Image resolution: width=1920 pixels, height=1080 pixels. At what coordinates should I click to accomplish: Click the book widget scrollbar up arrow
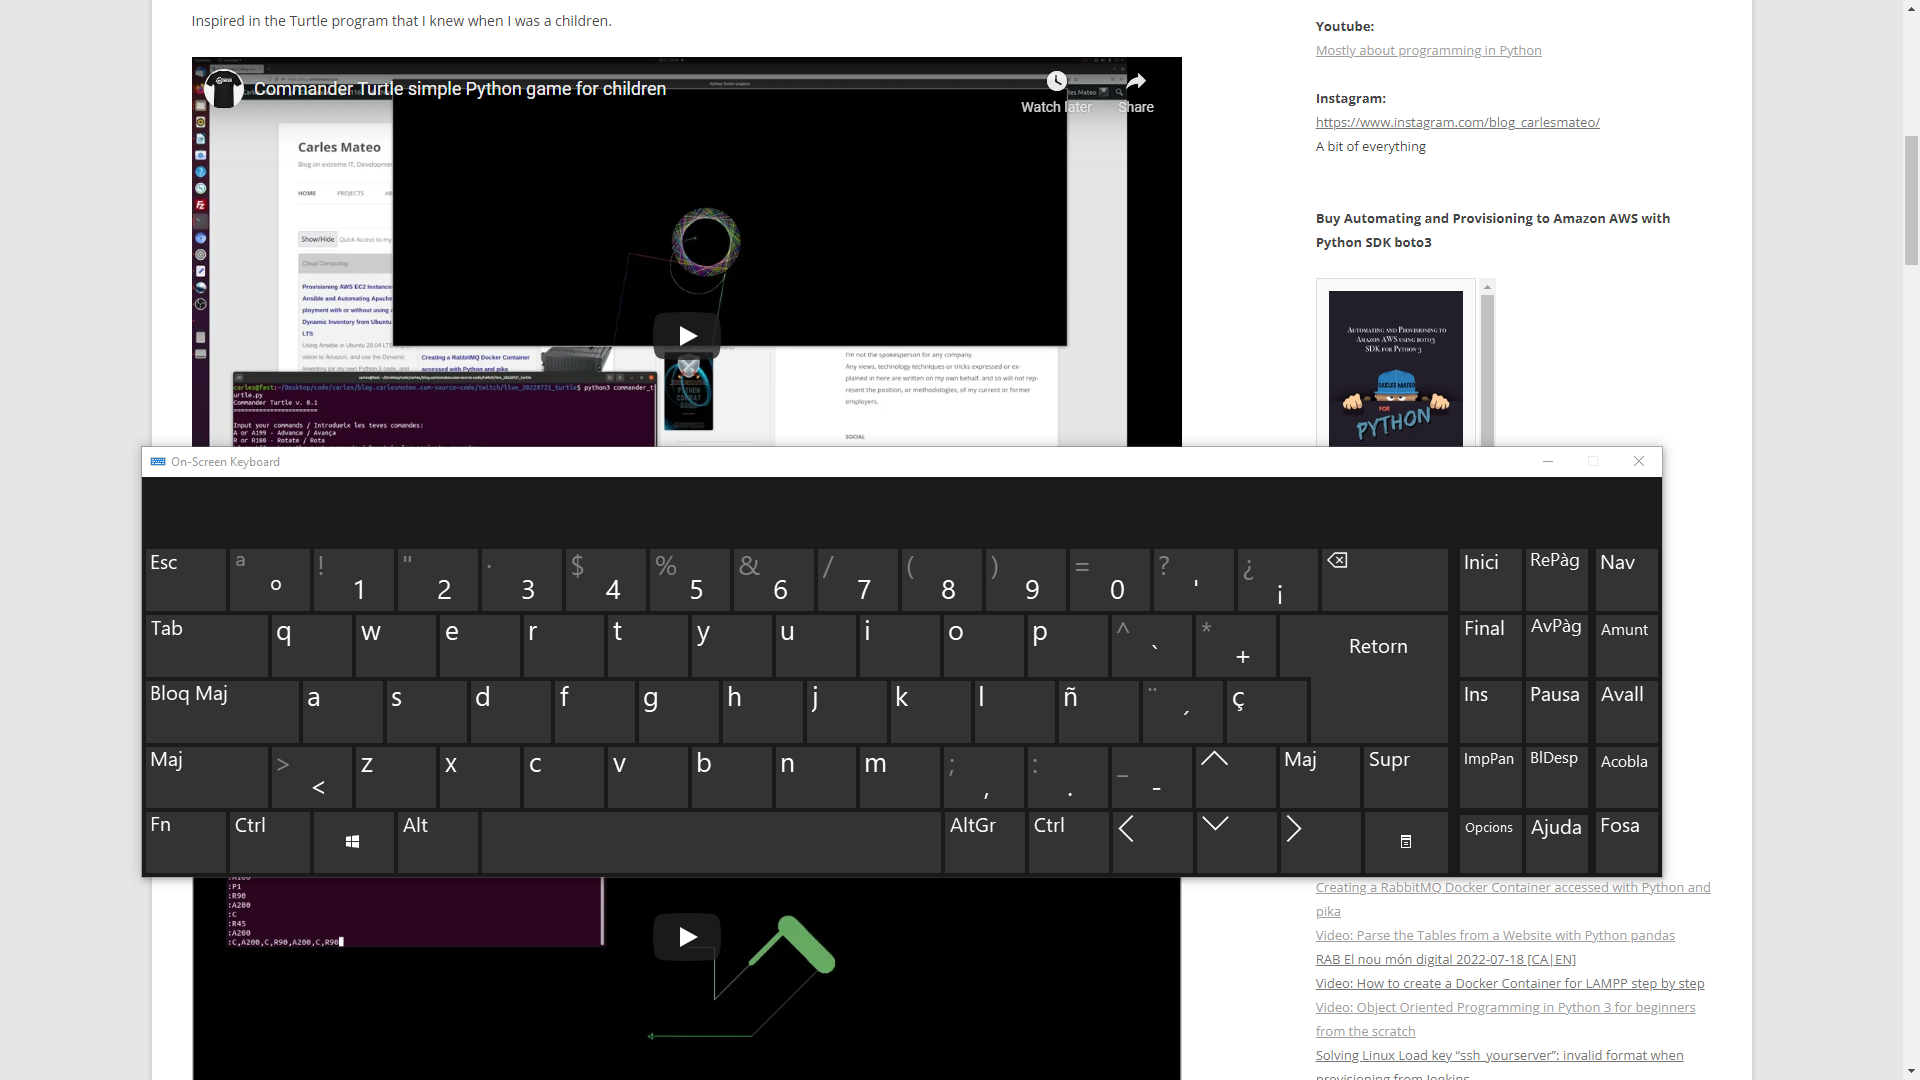point(1487,287)
